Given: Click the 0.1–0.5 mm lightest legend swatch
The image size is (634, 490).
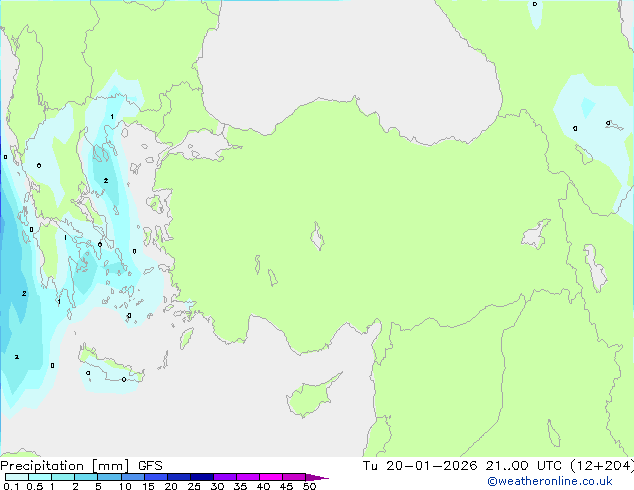Looking at the screenshot, I should tap(17, 477).
